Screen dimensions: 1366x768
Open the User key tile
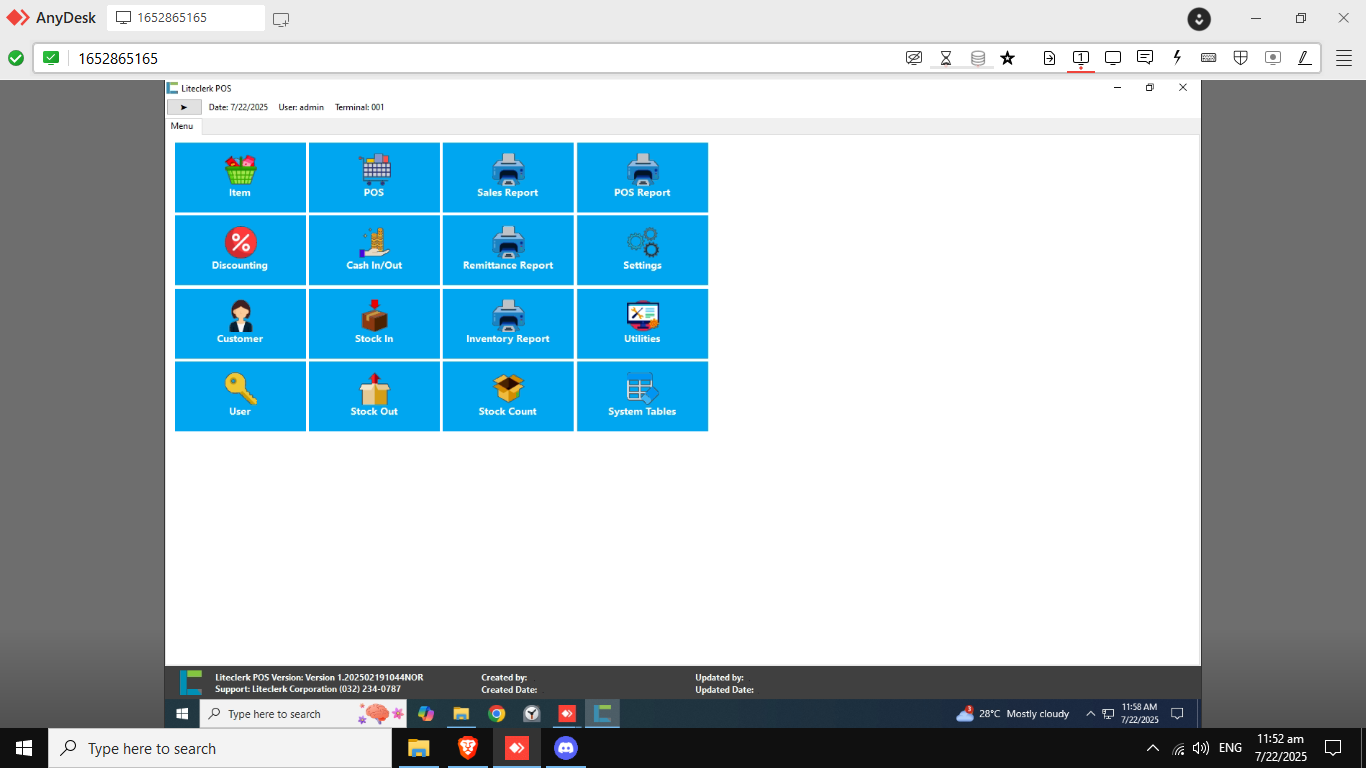[240, 396]
